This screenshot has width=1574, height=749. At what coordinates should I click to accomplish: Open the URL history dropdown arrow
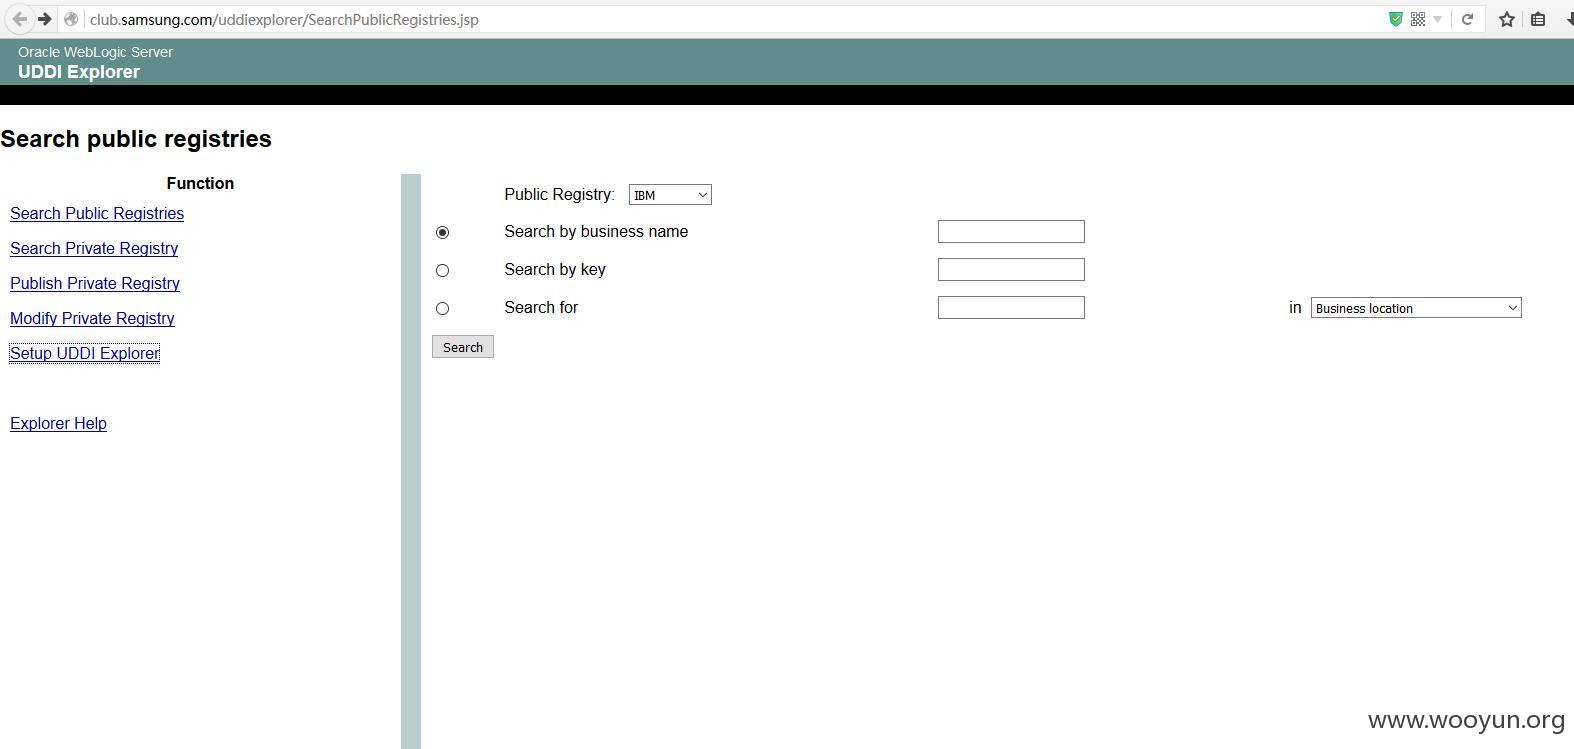[1437, 19]
